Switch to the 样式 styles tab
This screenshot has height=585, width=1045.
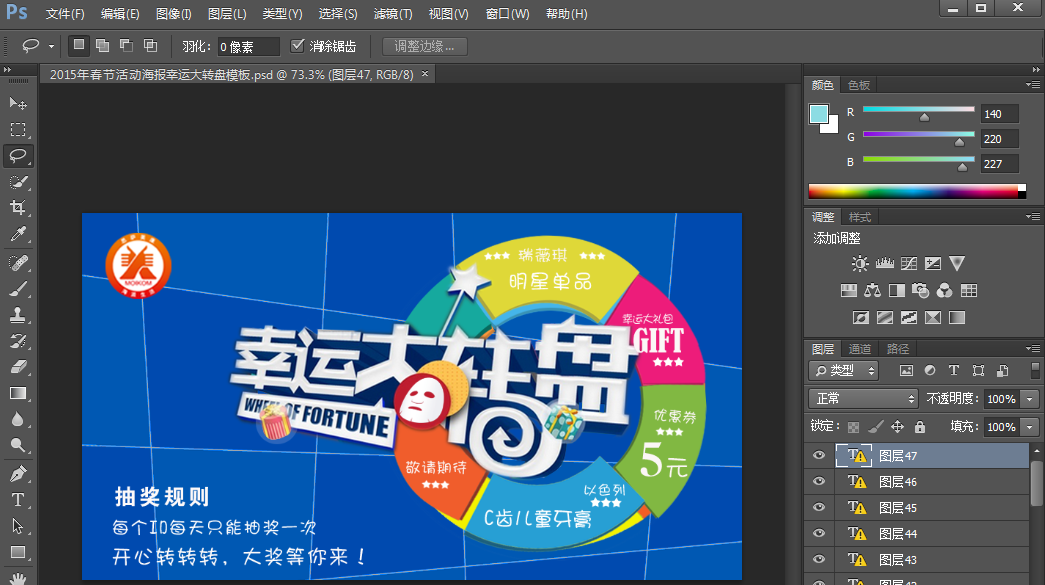[860, 217]
